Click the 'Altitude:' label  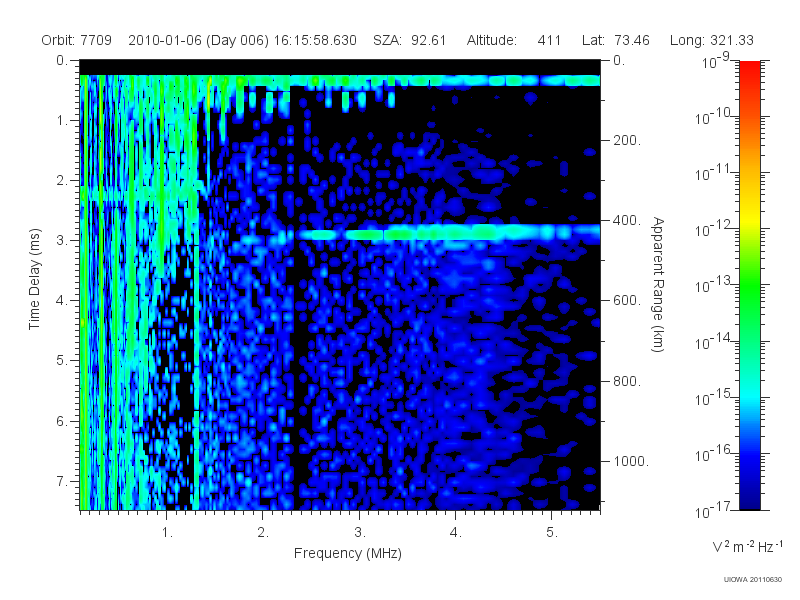[x=491, y=40]
